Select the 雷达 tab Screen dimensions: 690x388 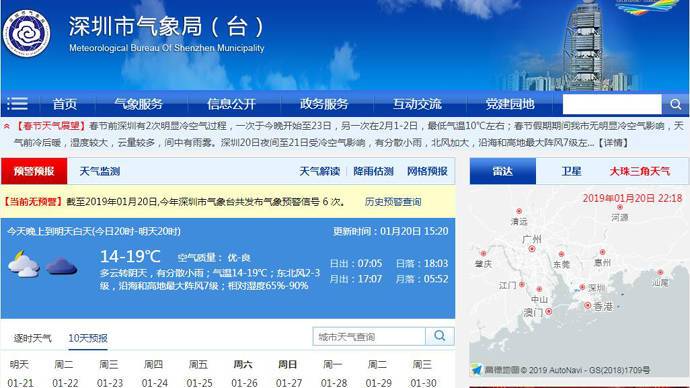pyautogui.click(x=503, y=171)
